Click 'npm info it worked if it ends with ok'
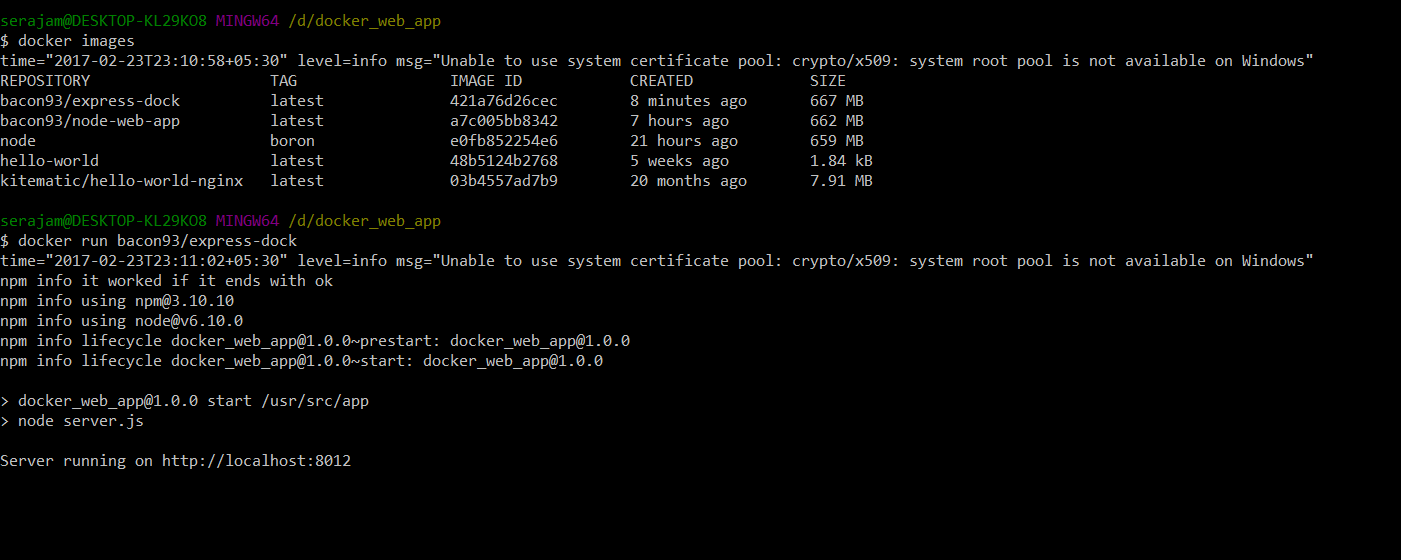Screen dimensions: 1401x560 click(x=166, y=281)
